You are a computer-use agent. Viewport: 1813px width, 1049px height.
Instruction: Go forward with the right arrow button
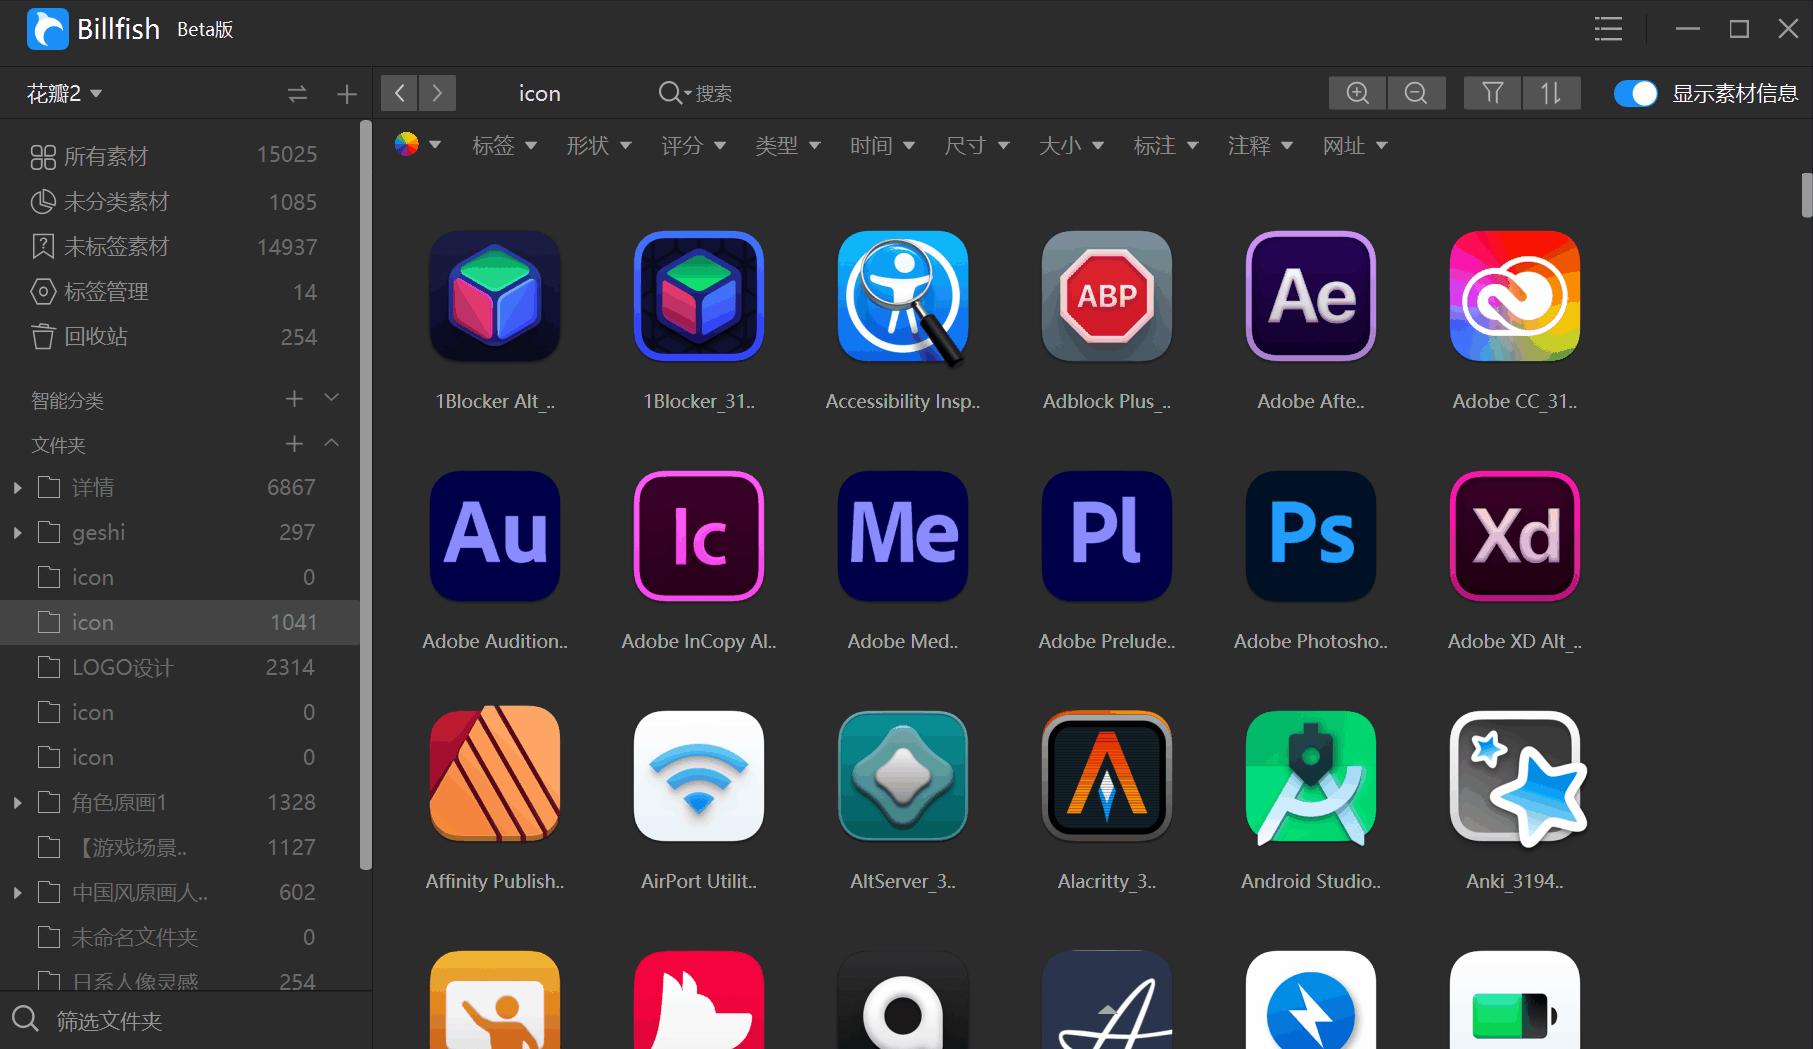point(437,93)
